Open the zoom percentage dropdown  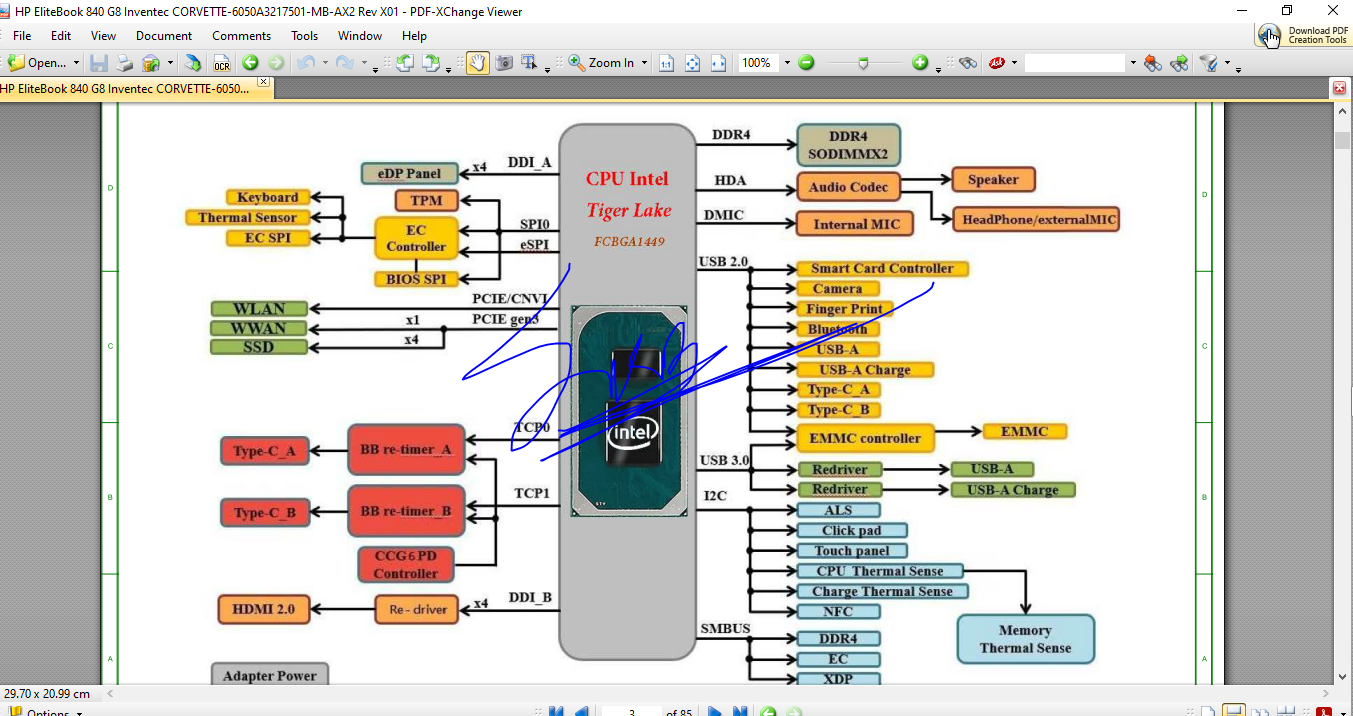click(x=787, y=62)
